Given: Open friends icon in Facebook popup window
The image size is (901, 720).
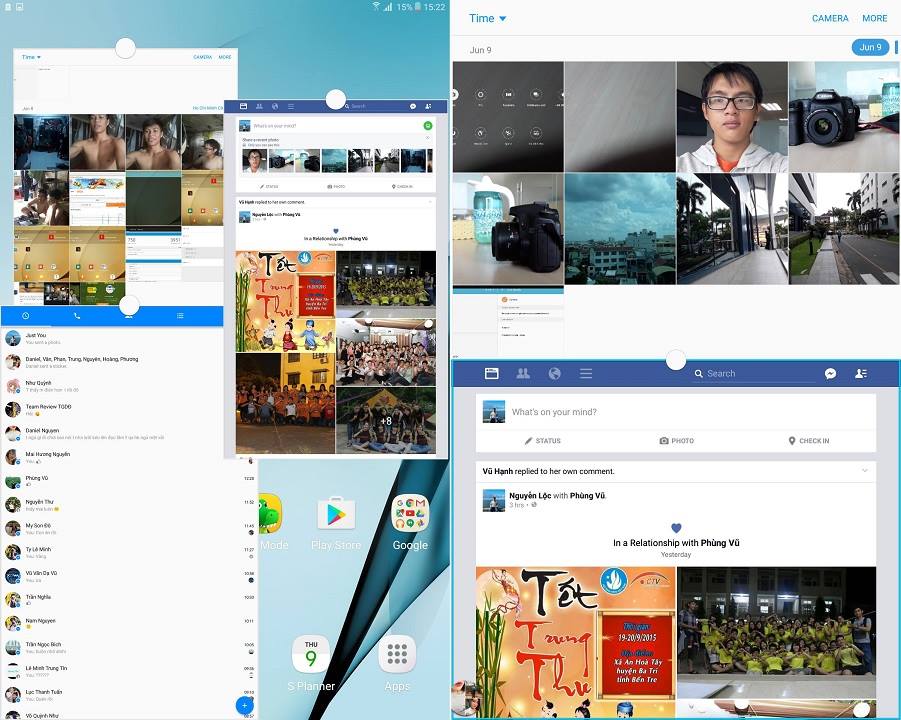Looking at the screenshot, I should pyautogui.click(x=259, y=106).
